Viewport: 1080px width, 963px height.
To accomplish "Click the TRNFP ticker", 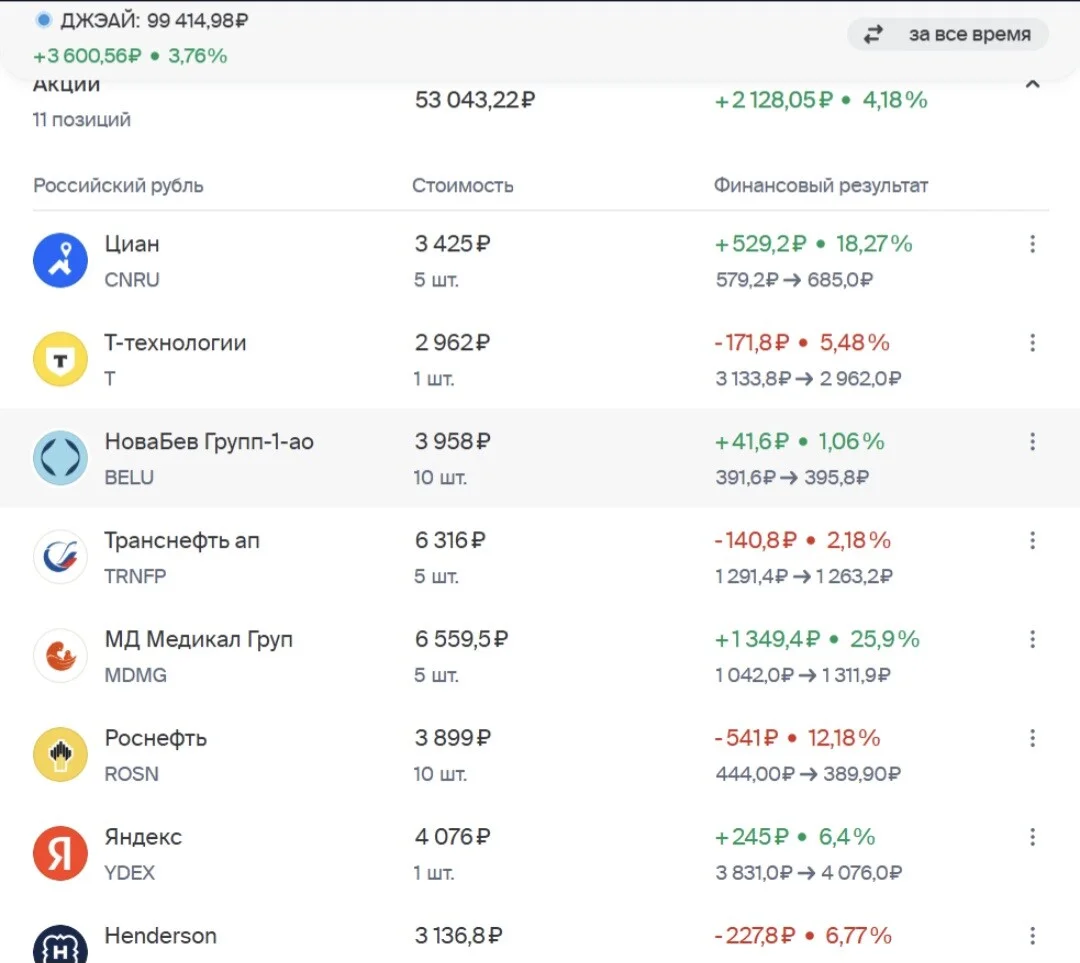I will (135, 576).
